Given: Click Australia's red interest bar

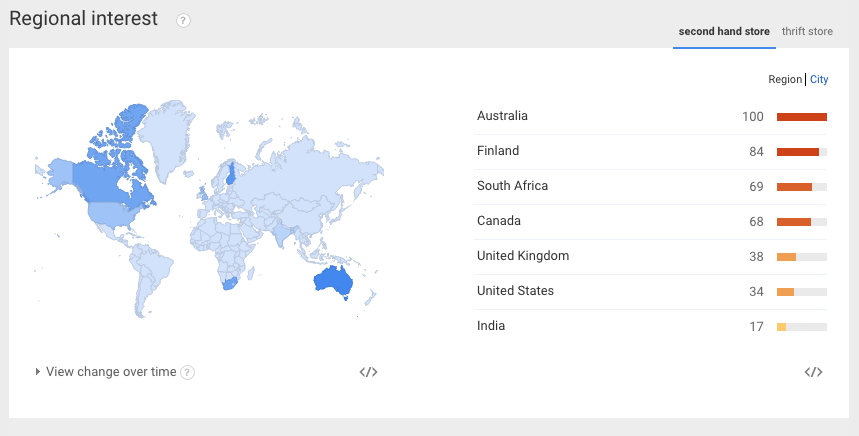Looking at the screenshot, I should (x=801, y=117).
